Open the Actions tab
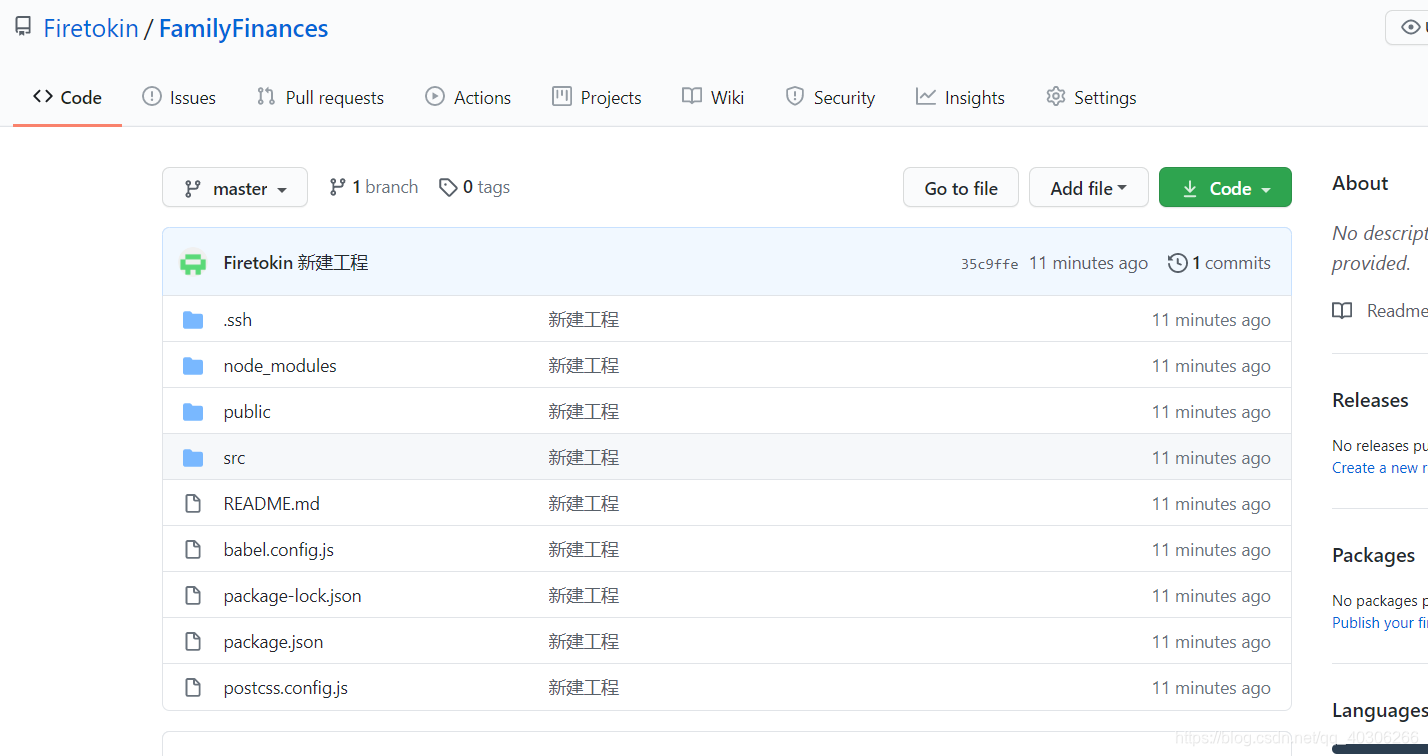1428x756 pixels. tap(468, 97)
